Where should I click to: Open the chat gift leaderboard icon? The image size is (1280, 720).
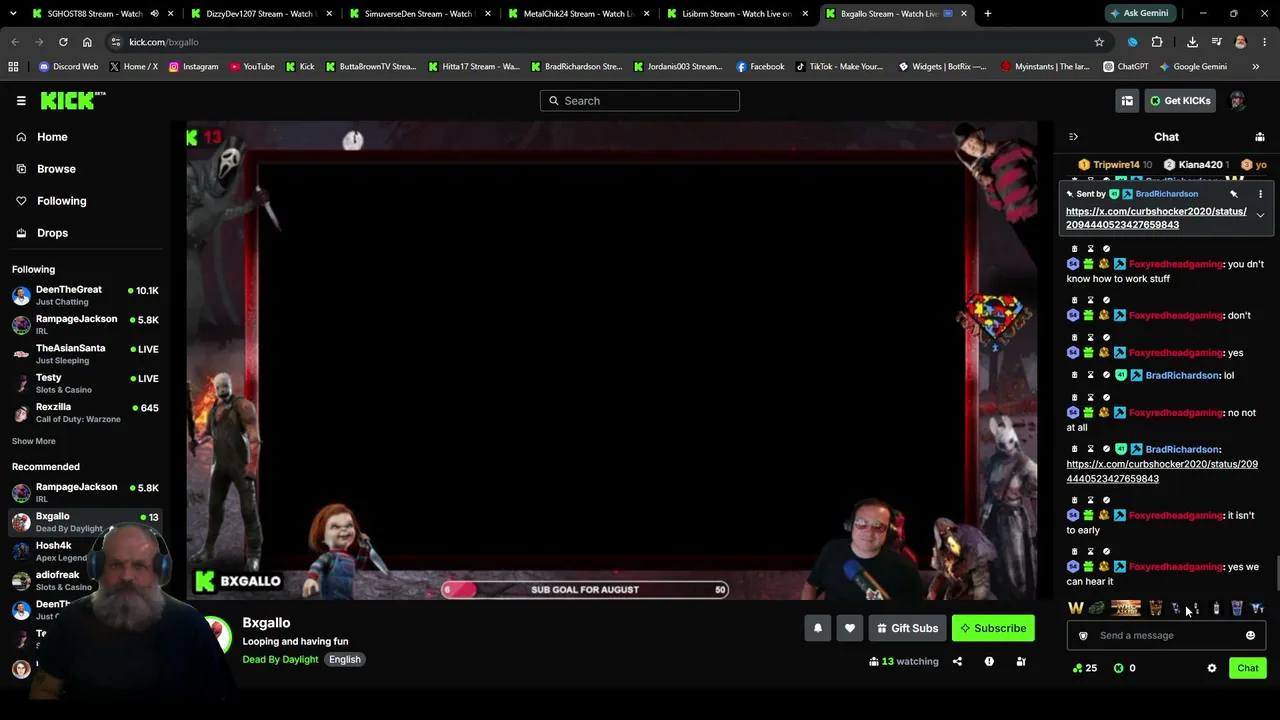(x=1260, y=137)
